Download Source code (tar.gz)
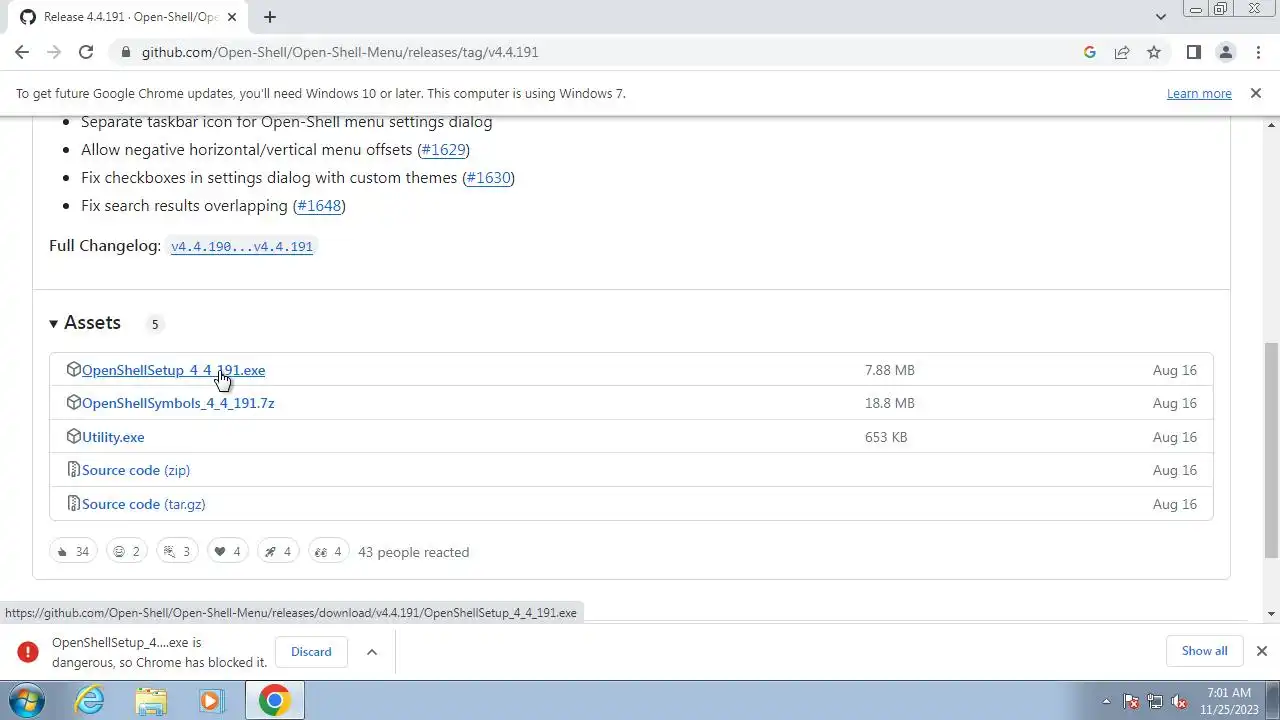1280x720 pixels. coord(144,504)
